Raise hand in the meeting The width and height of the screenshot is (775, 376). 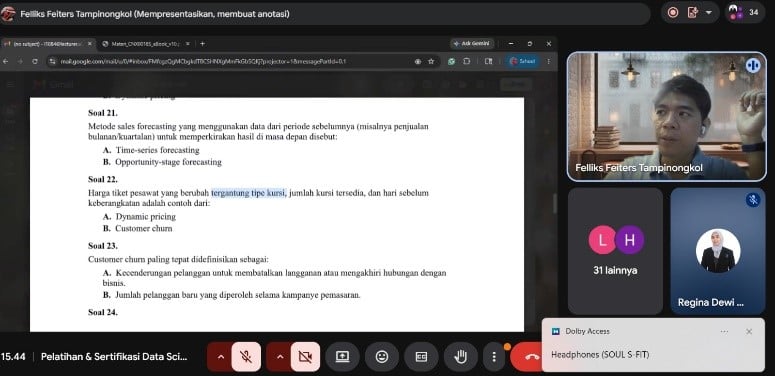tap(461, 357)
